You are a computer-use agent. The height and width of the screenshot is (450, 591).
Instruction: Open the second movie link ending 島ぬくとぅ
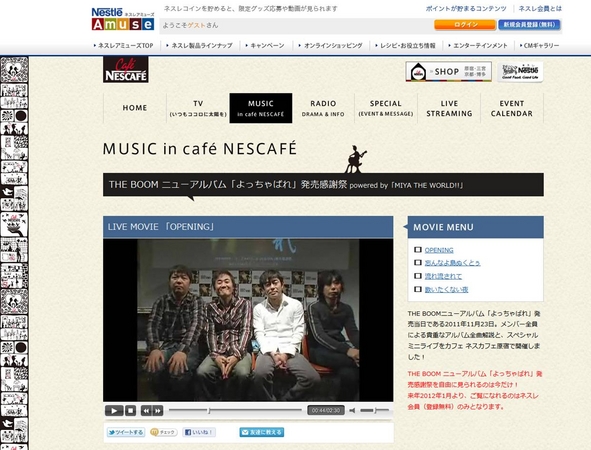coord(452,263)
